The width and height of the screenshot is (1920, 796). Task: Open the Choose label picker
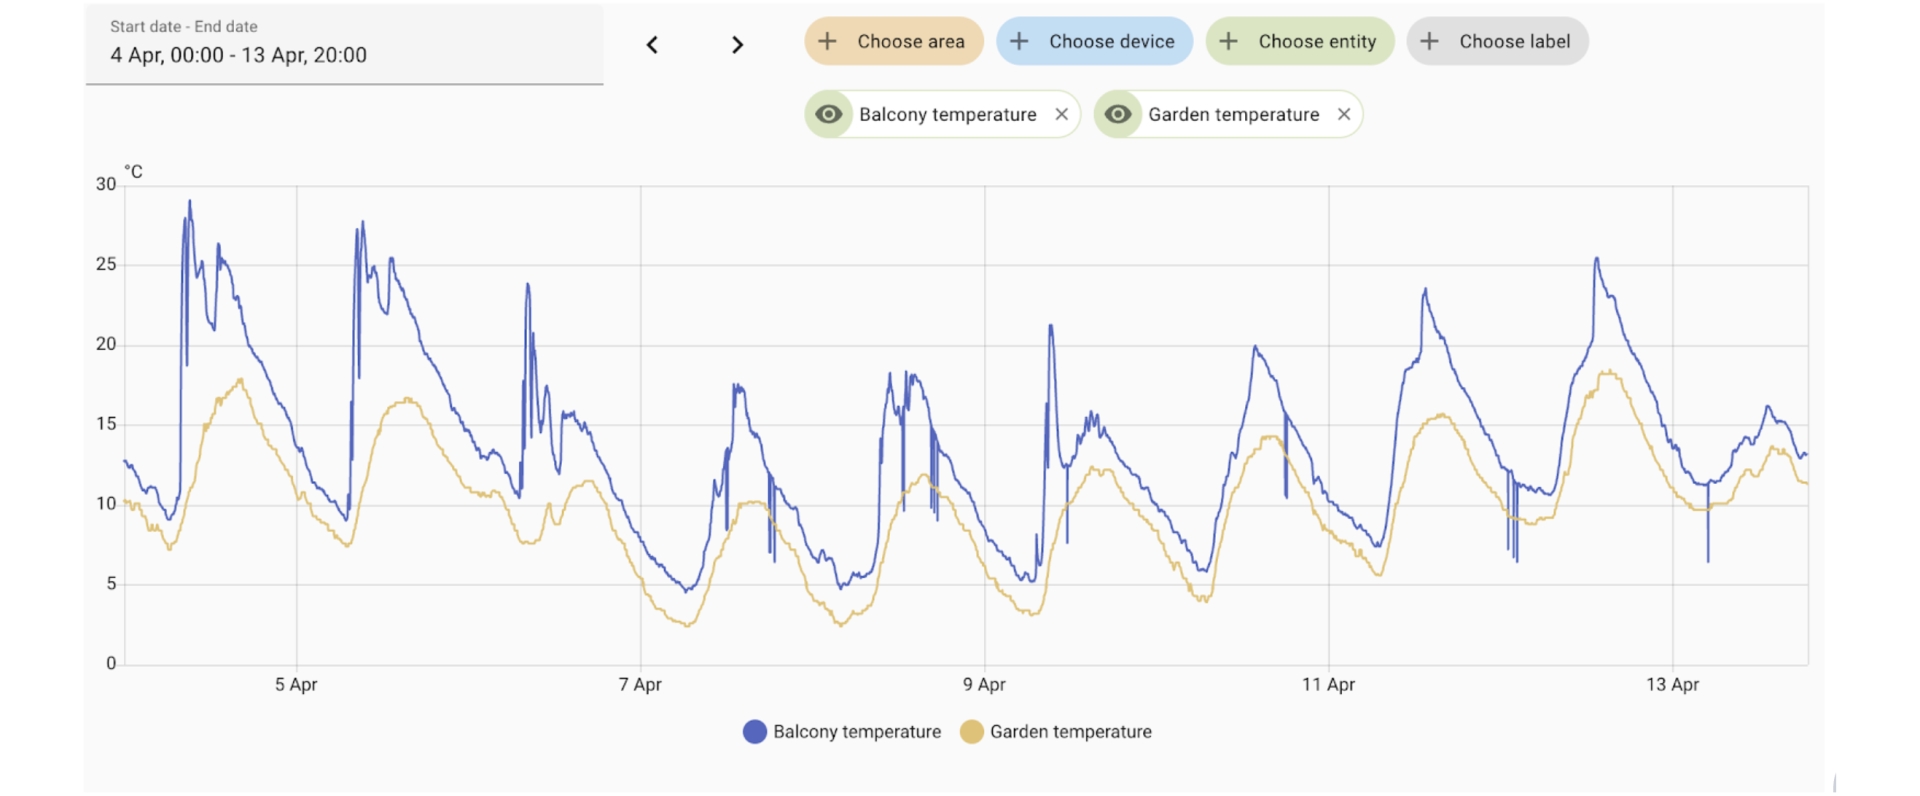(1514, 41)
